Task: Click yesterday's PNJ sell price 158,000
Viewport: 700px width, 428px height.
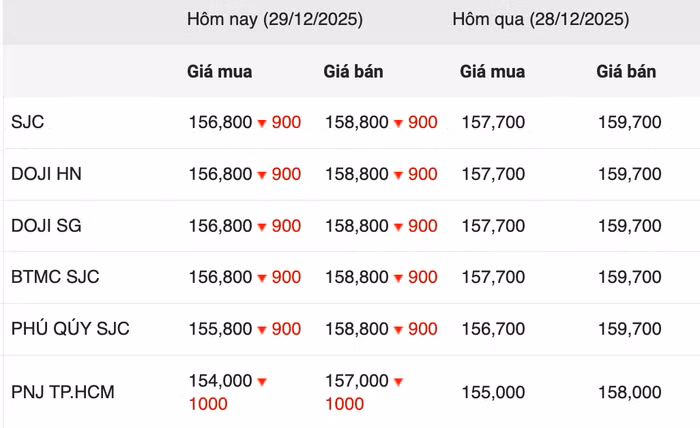Action: 629,392
